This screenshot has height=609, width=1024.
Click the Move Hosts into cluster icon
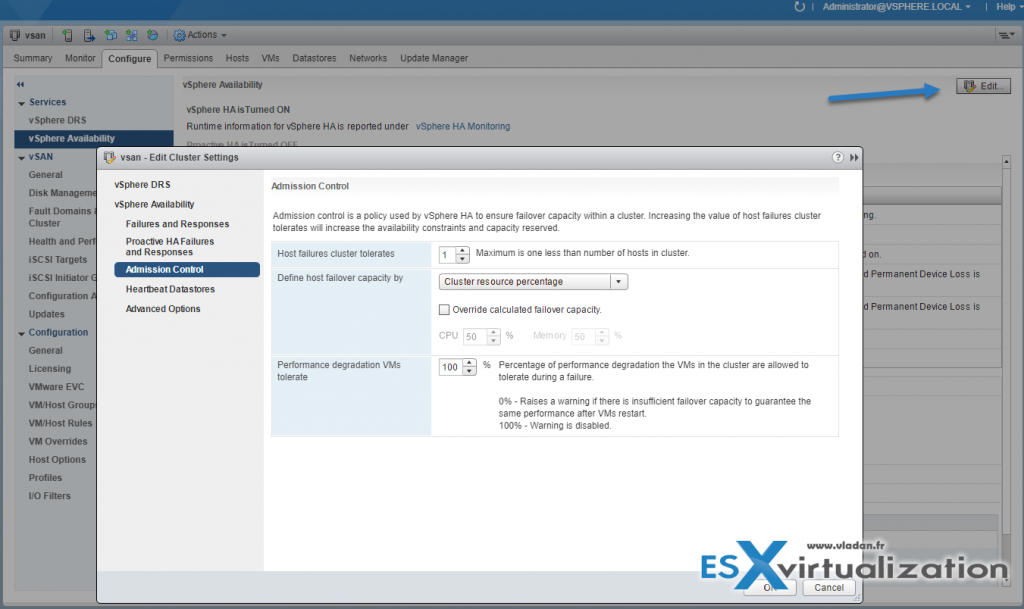click(x=89, y=35)
